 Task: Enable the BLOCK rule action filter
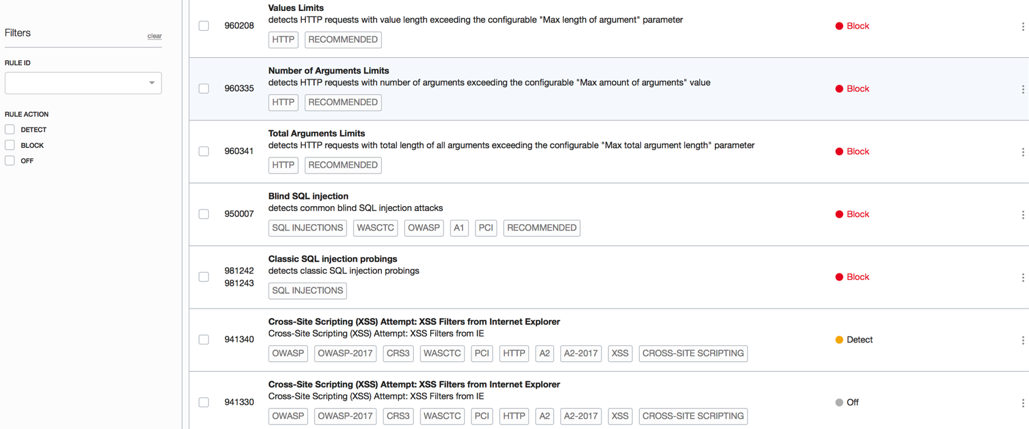(x=10, y=145)
